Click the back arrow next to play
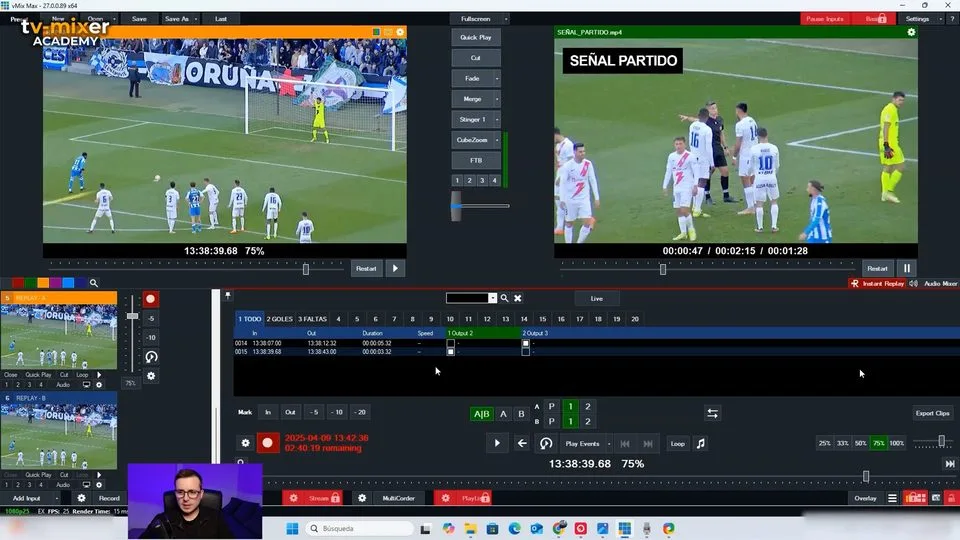The width and height of the screenshot is (960, 540). tap(522, 443)
